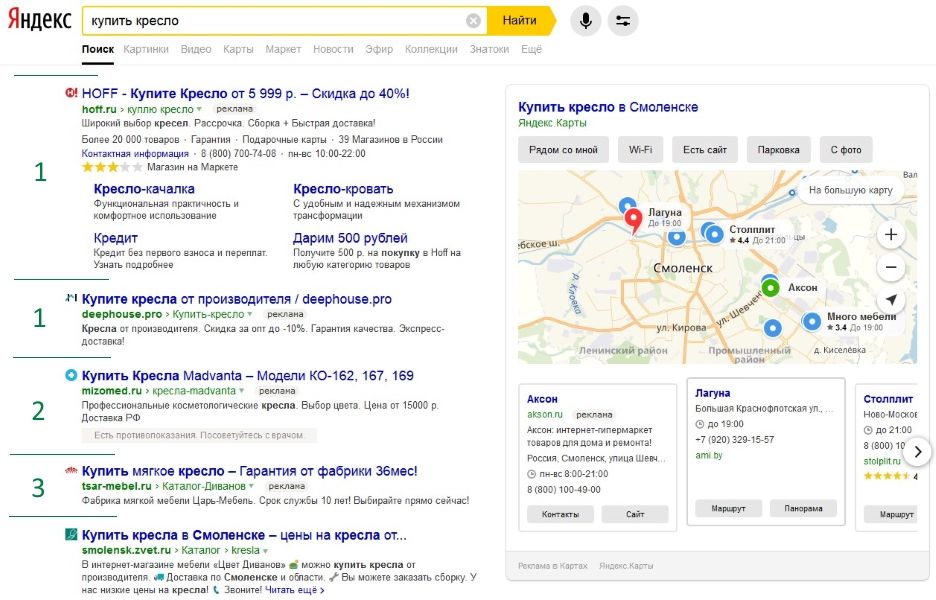Select the green Аксон map marker
This screenshot has height=600, width=936.
770,288
